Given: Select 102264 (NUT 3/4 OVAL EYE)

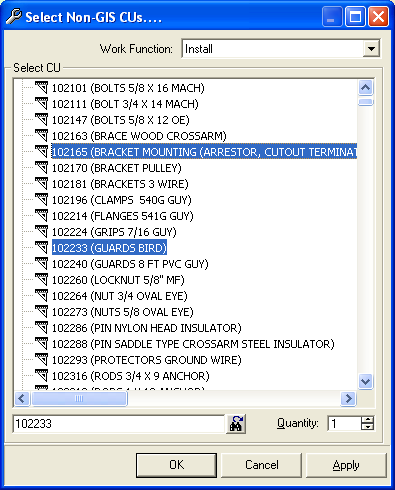Looking at the screenshot, I should 120,296.
